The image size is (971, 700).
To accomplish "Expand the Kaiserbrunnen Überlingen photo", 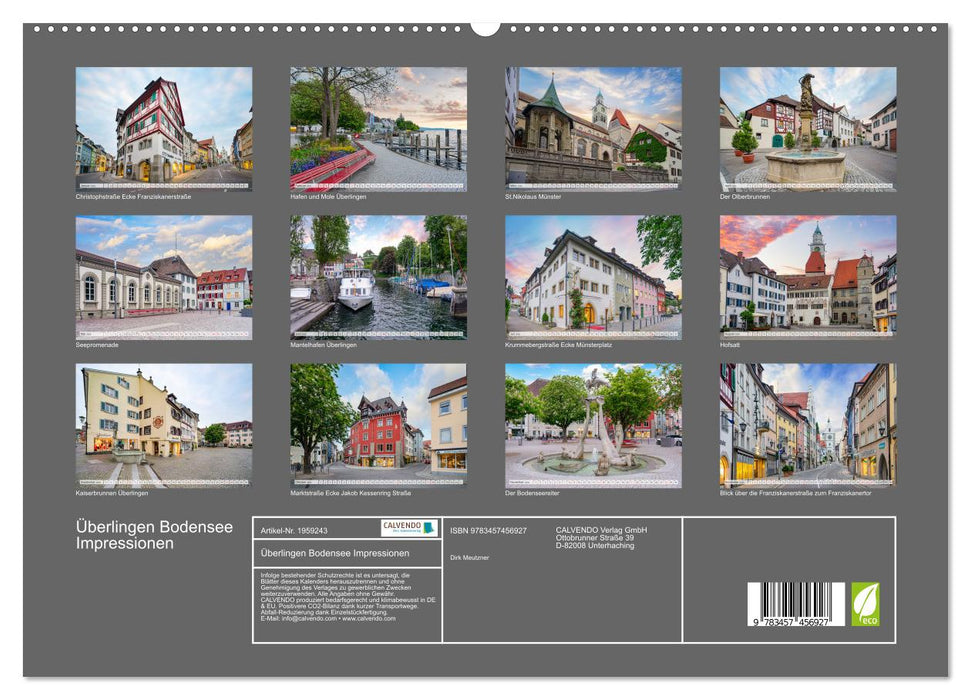I will click(162, 424).
